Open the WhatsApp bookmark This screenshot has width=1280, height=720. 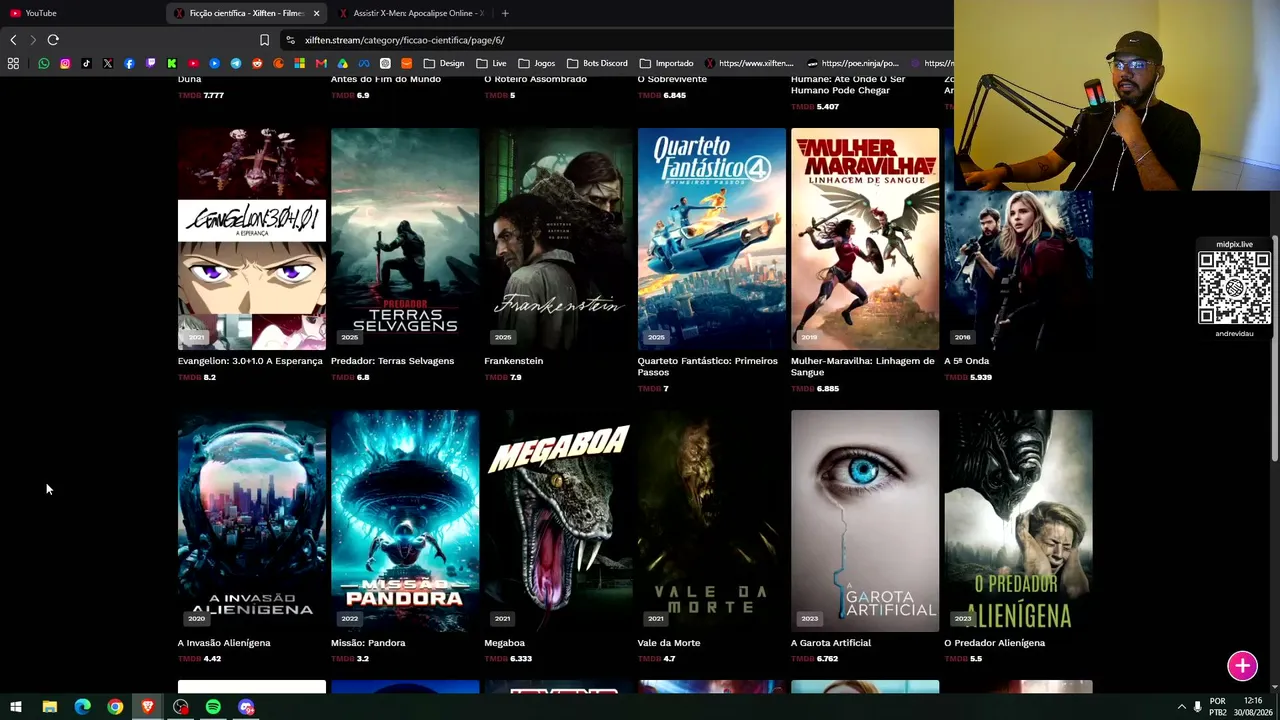[x=44, y=63]
